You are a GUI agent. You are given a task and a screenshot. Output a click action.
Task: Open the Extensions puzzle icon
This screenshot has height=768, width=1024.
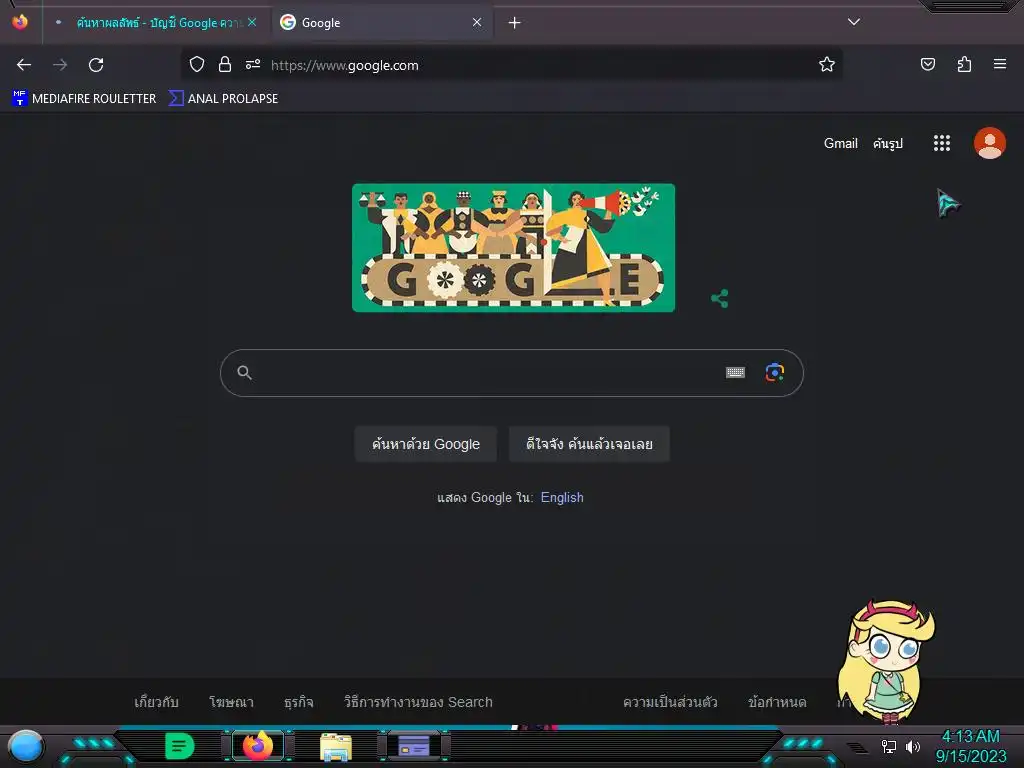[964, 64]
